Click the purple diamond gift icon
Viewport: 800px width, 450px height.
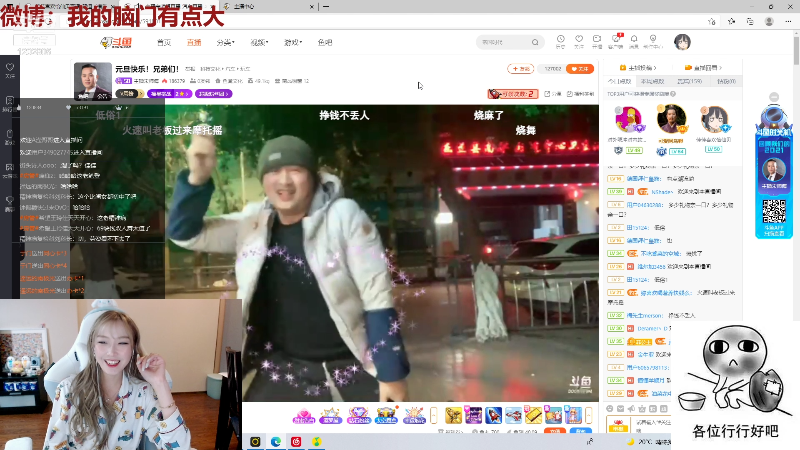click(x=358, y=415)
